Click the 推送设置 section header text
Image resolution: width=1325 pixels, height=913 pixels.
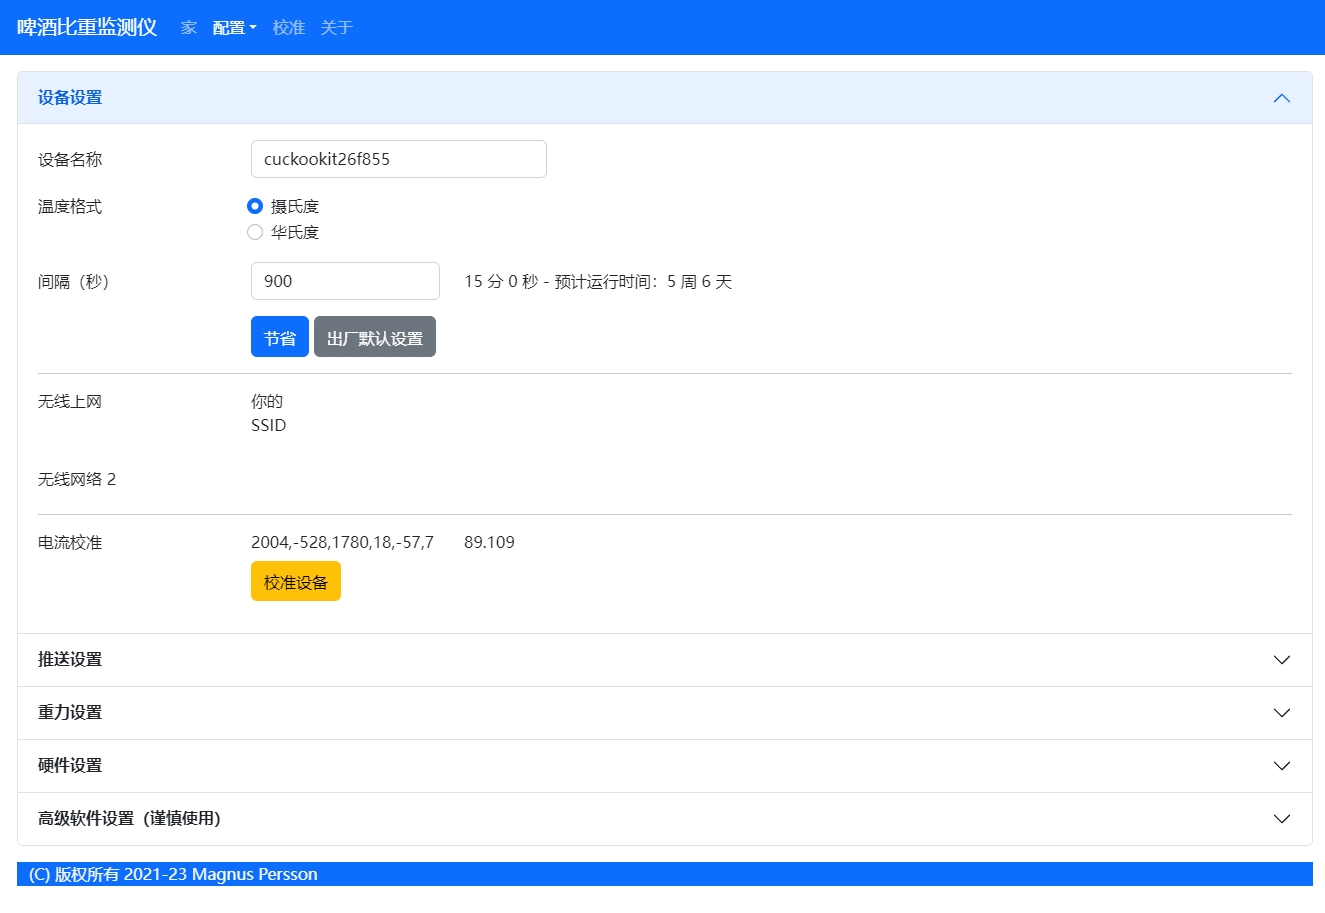[x=70, y=660]
